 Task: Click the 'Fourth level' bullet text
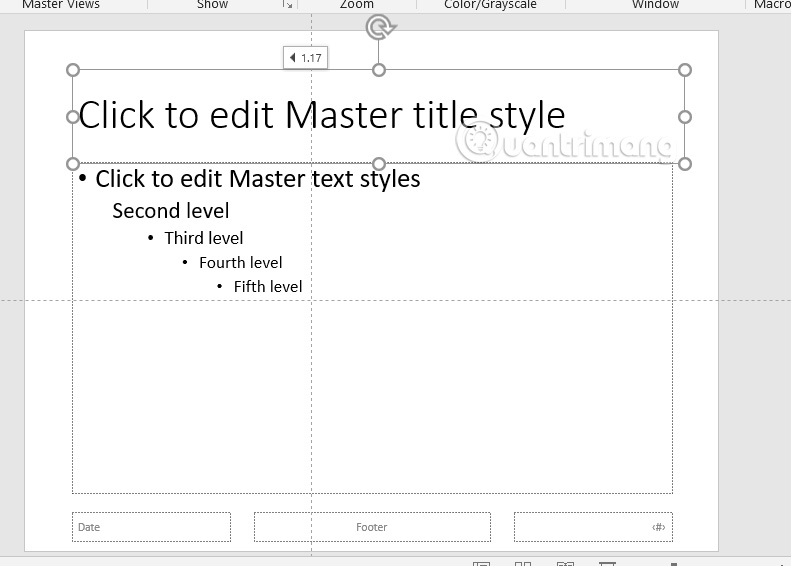pyautogui.click(x=241, y=263)
